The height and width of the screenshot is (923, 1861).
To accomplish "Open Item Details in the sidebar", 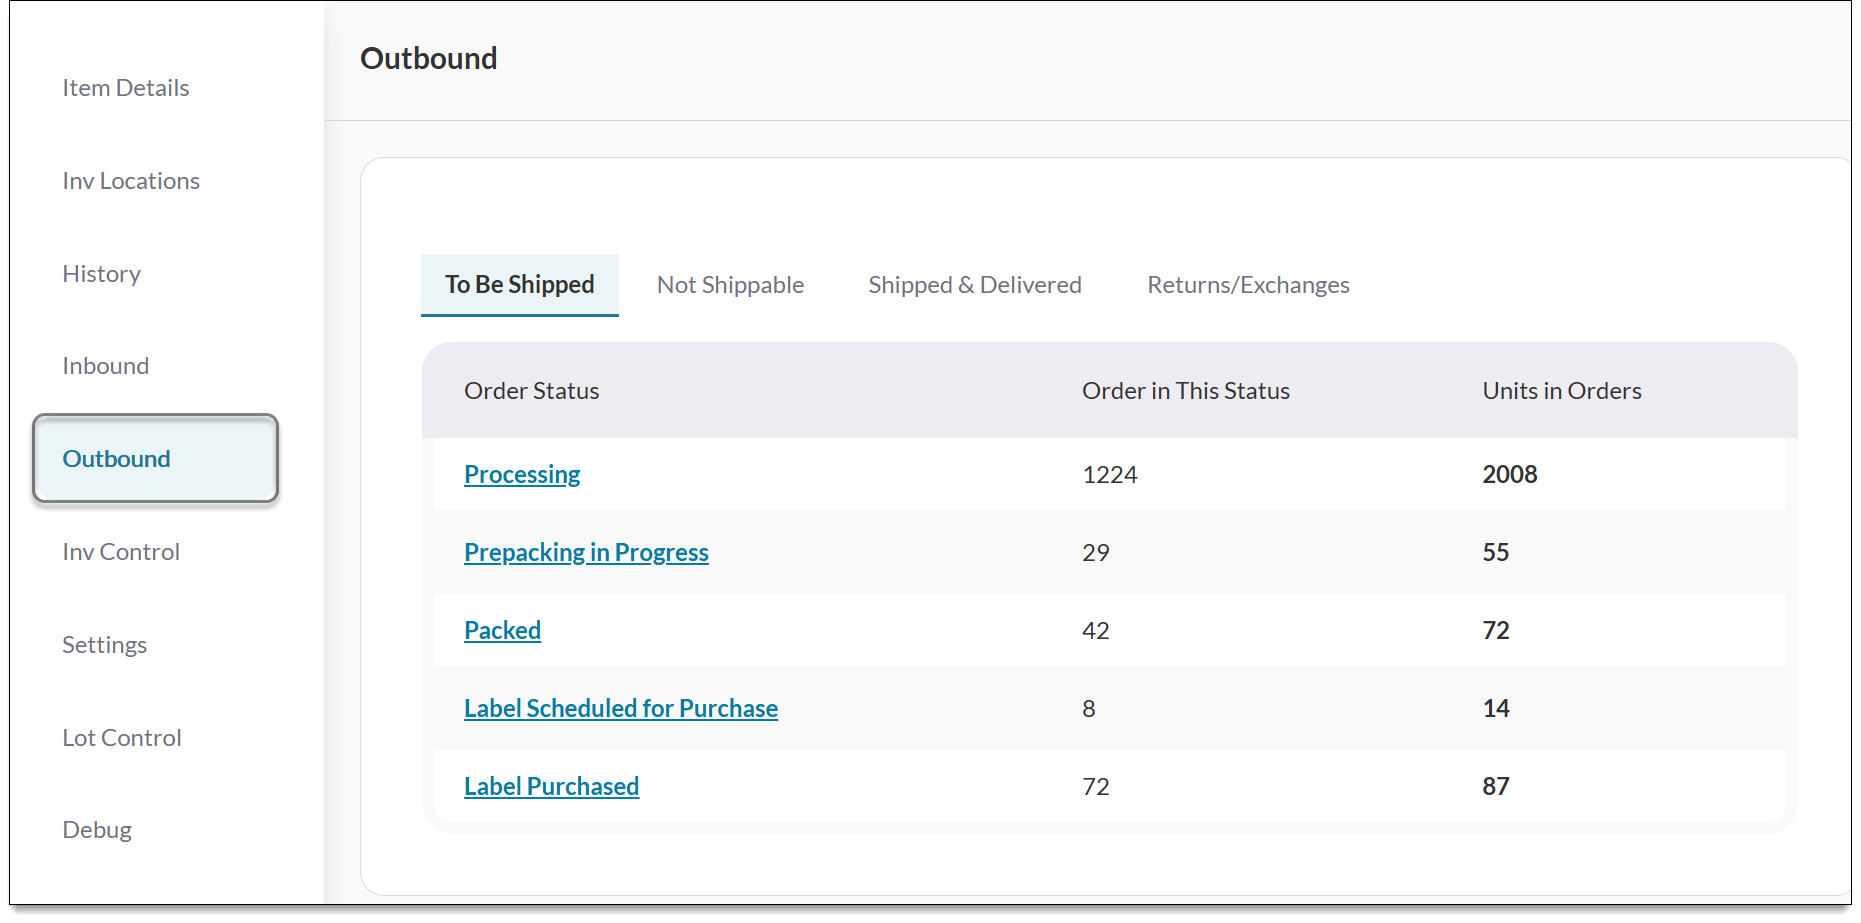I will [x=126, y=88].
